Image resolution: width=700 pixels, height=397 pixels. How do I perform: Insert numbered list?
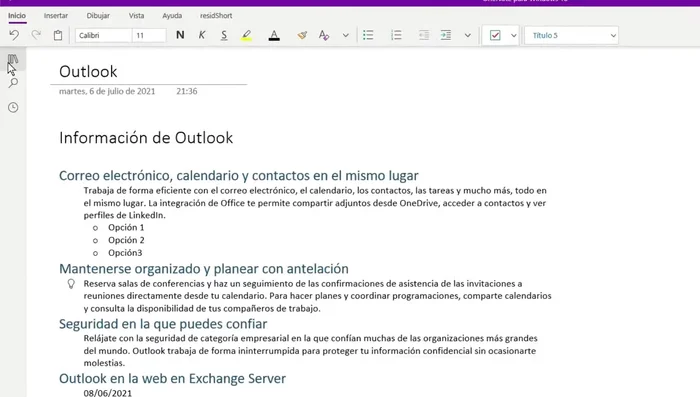coord(396,35)
